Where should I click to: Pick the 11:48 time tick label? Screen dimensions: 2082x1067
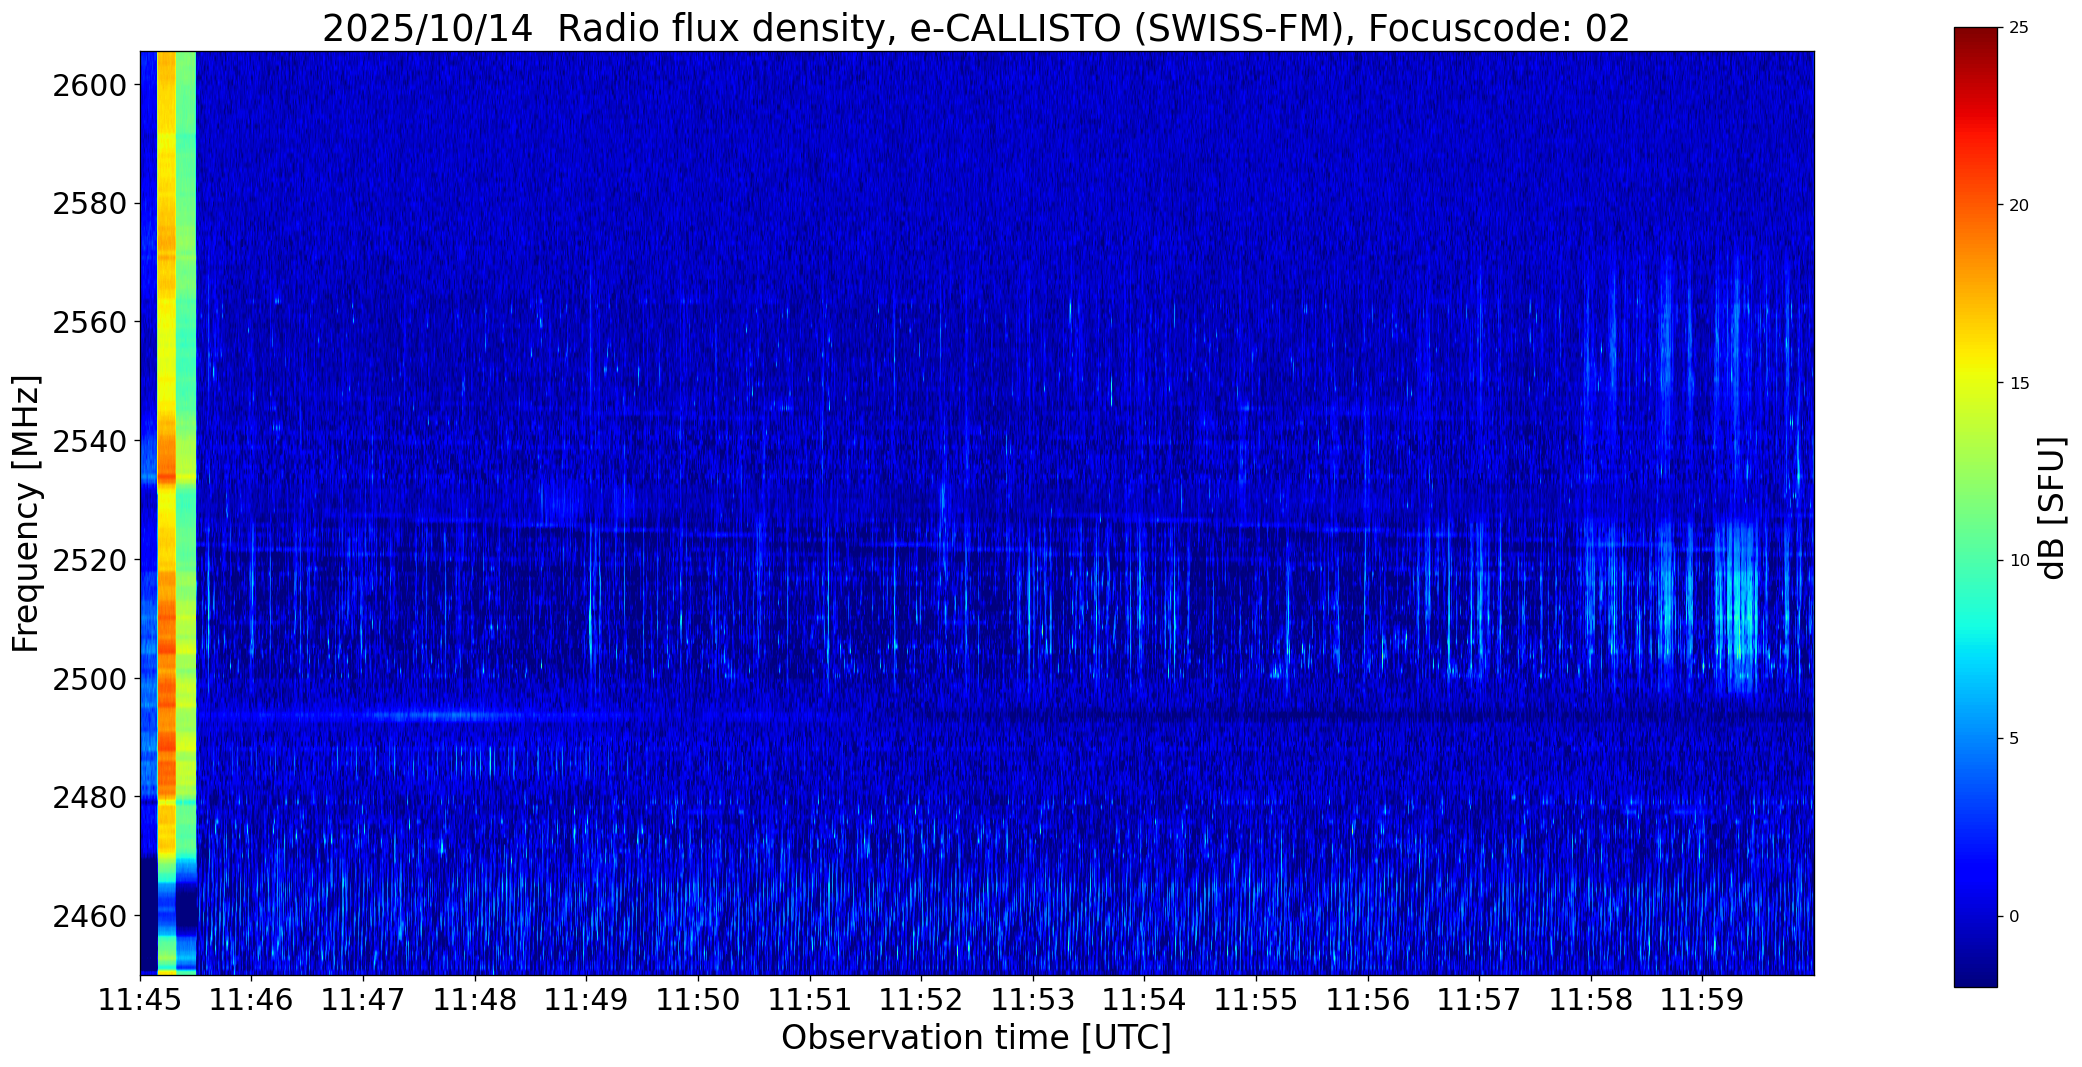(x=475, y=1000)
